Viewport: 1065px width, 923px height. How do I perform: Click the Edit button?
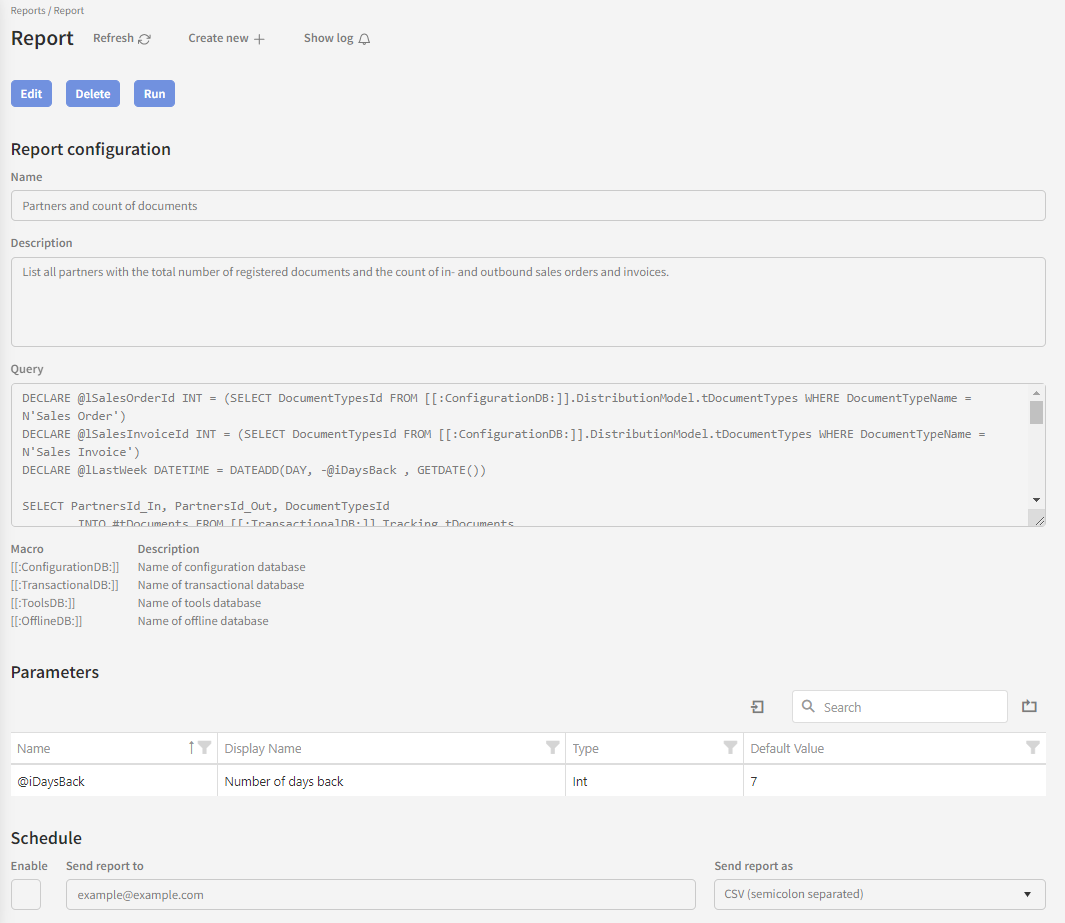(x=31, y=93)
